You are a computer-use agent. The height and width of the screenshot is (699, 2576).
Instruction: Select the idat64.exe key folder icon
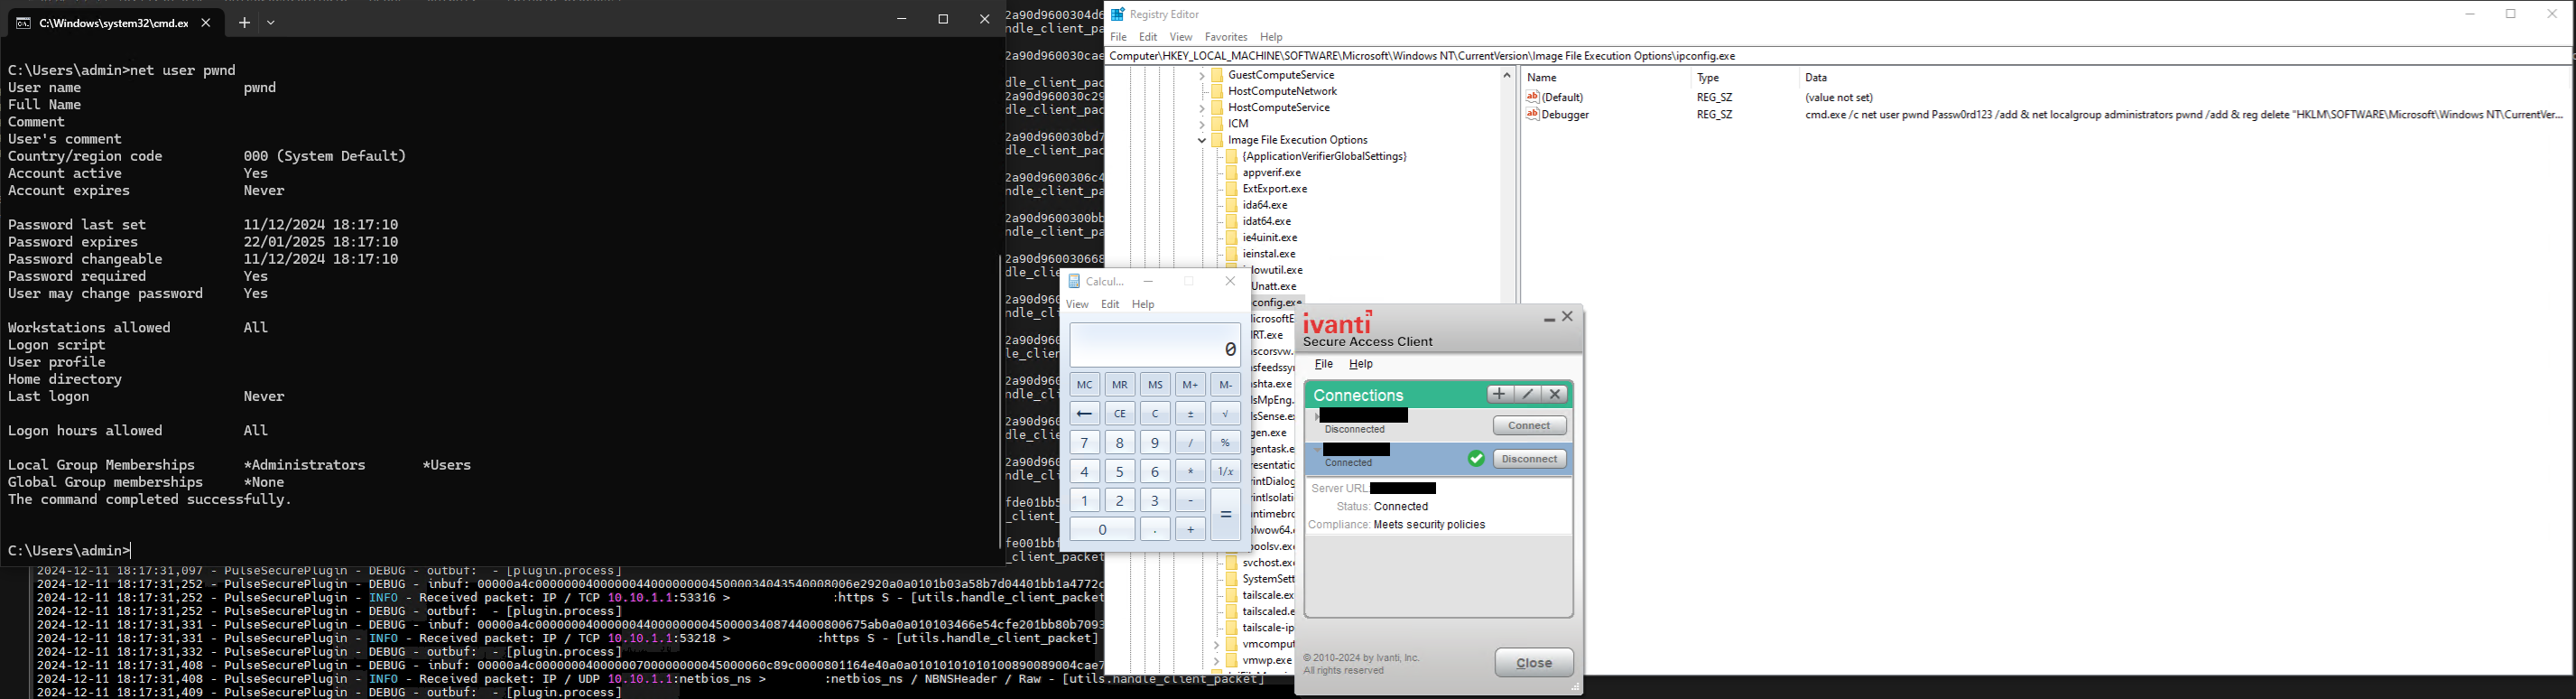click(x=1232, y=221)
